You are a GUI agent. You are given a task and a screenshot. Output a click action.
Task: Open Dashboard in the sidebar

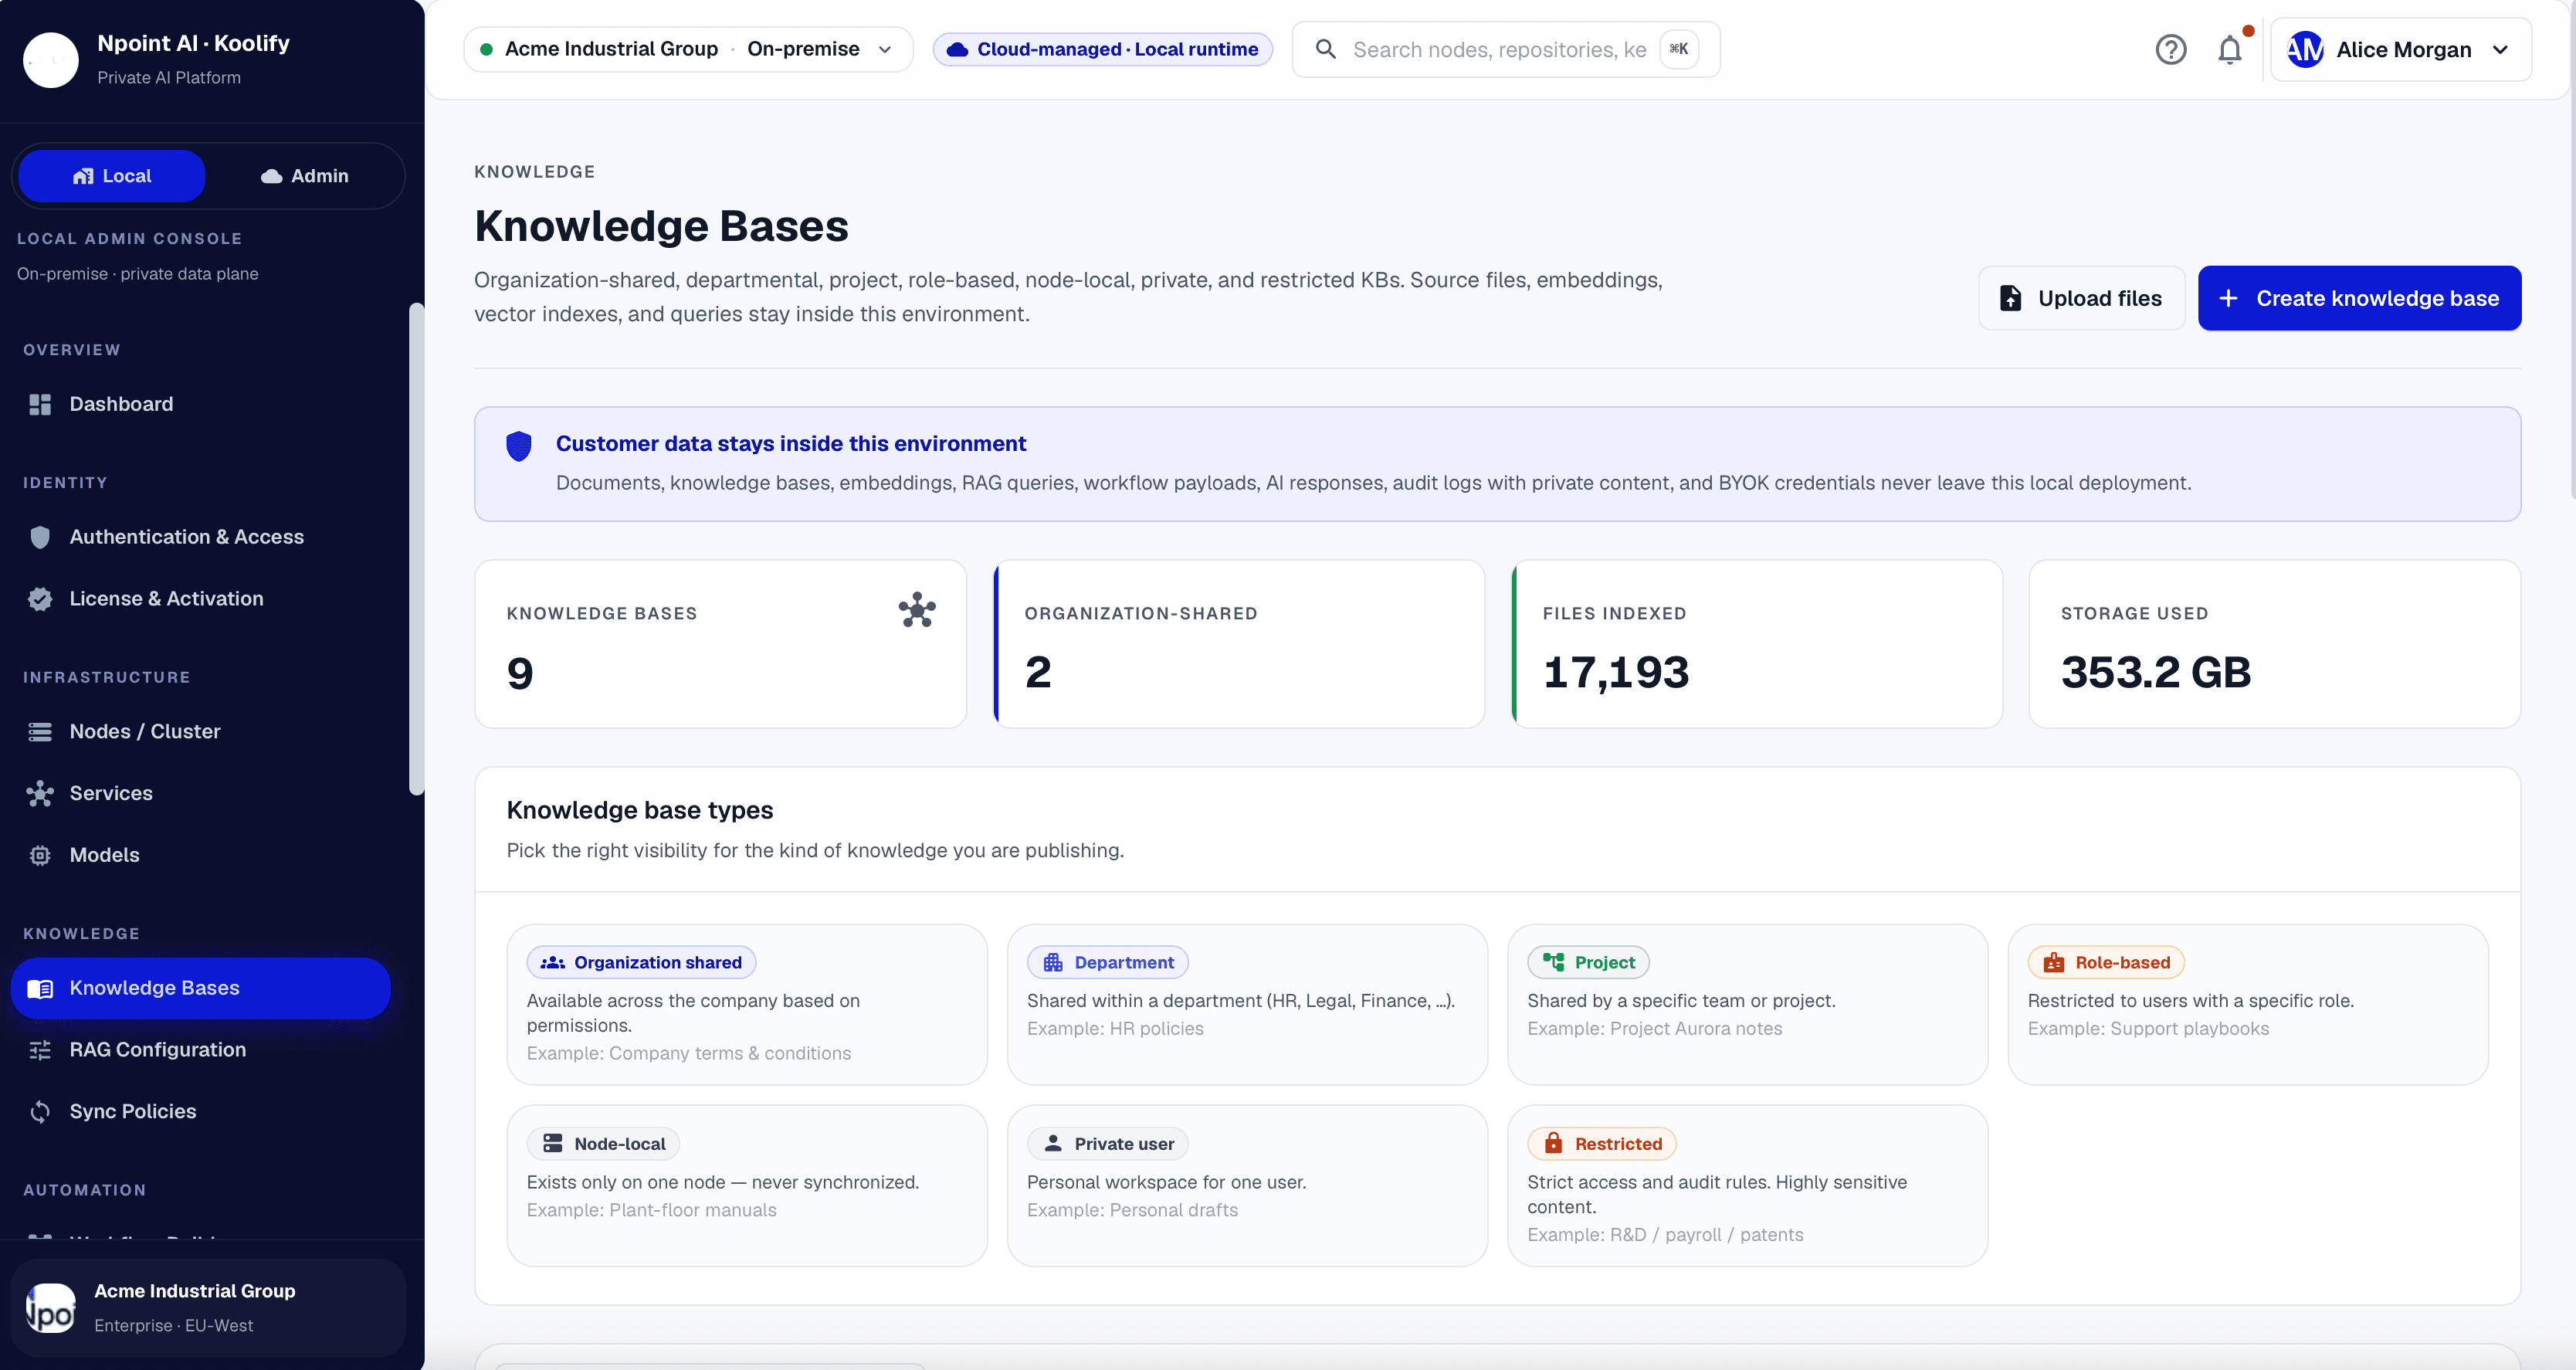tap(200, 404)
